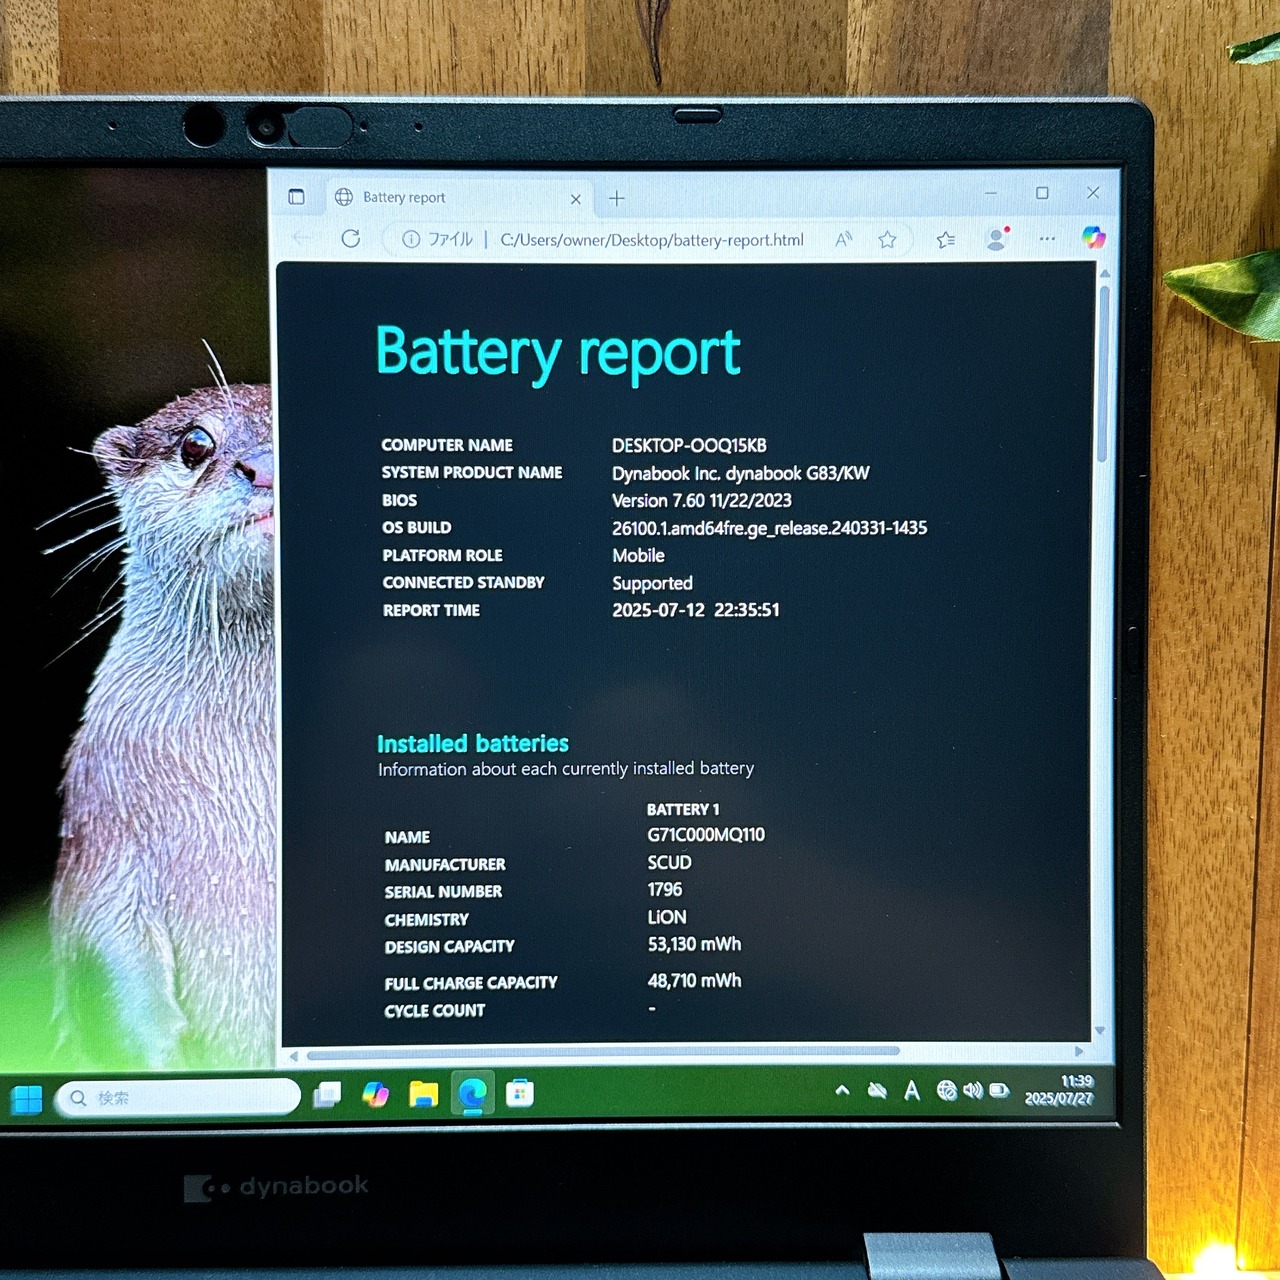Screen dimensions: 1280x1280
Task: Open the Collections panel icon
Action: (945, 239)
